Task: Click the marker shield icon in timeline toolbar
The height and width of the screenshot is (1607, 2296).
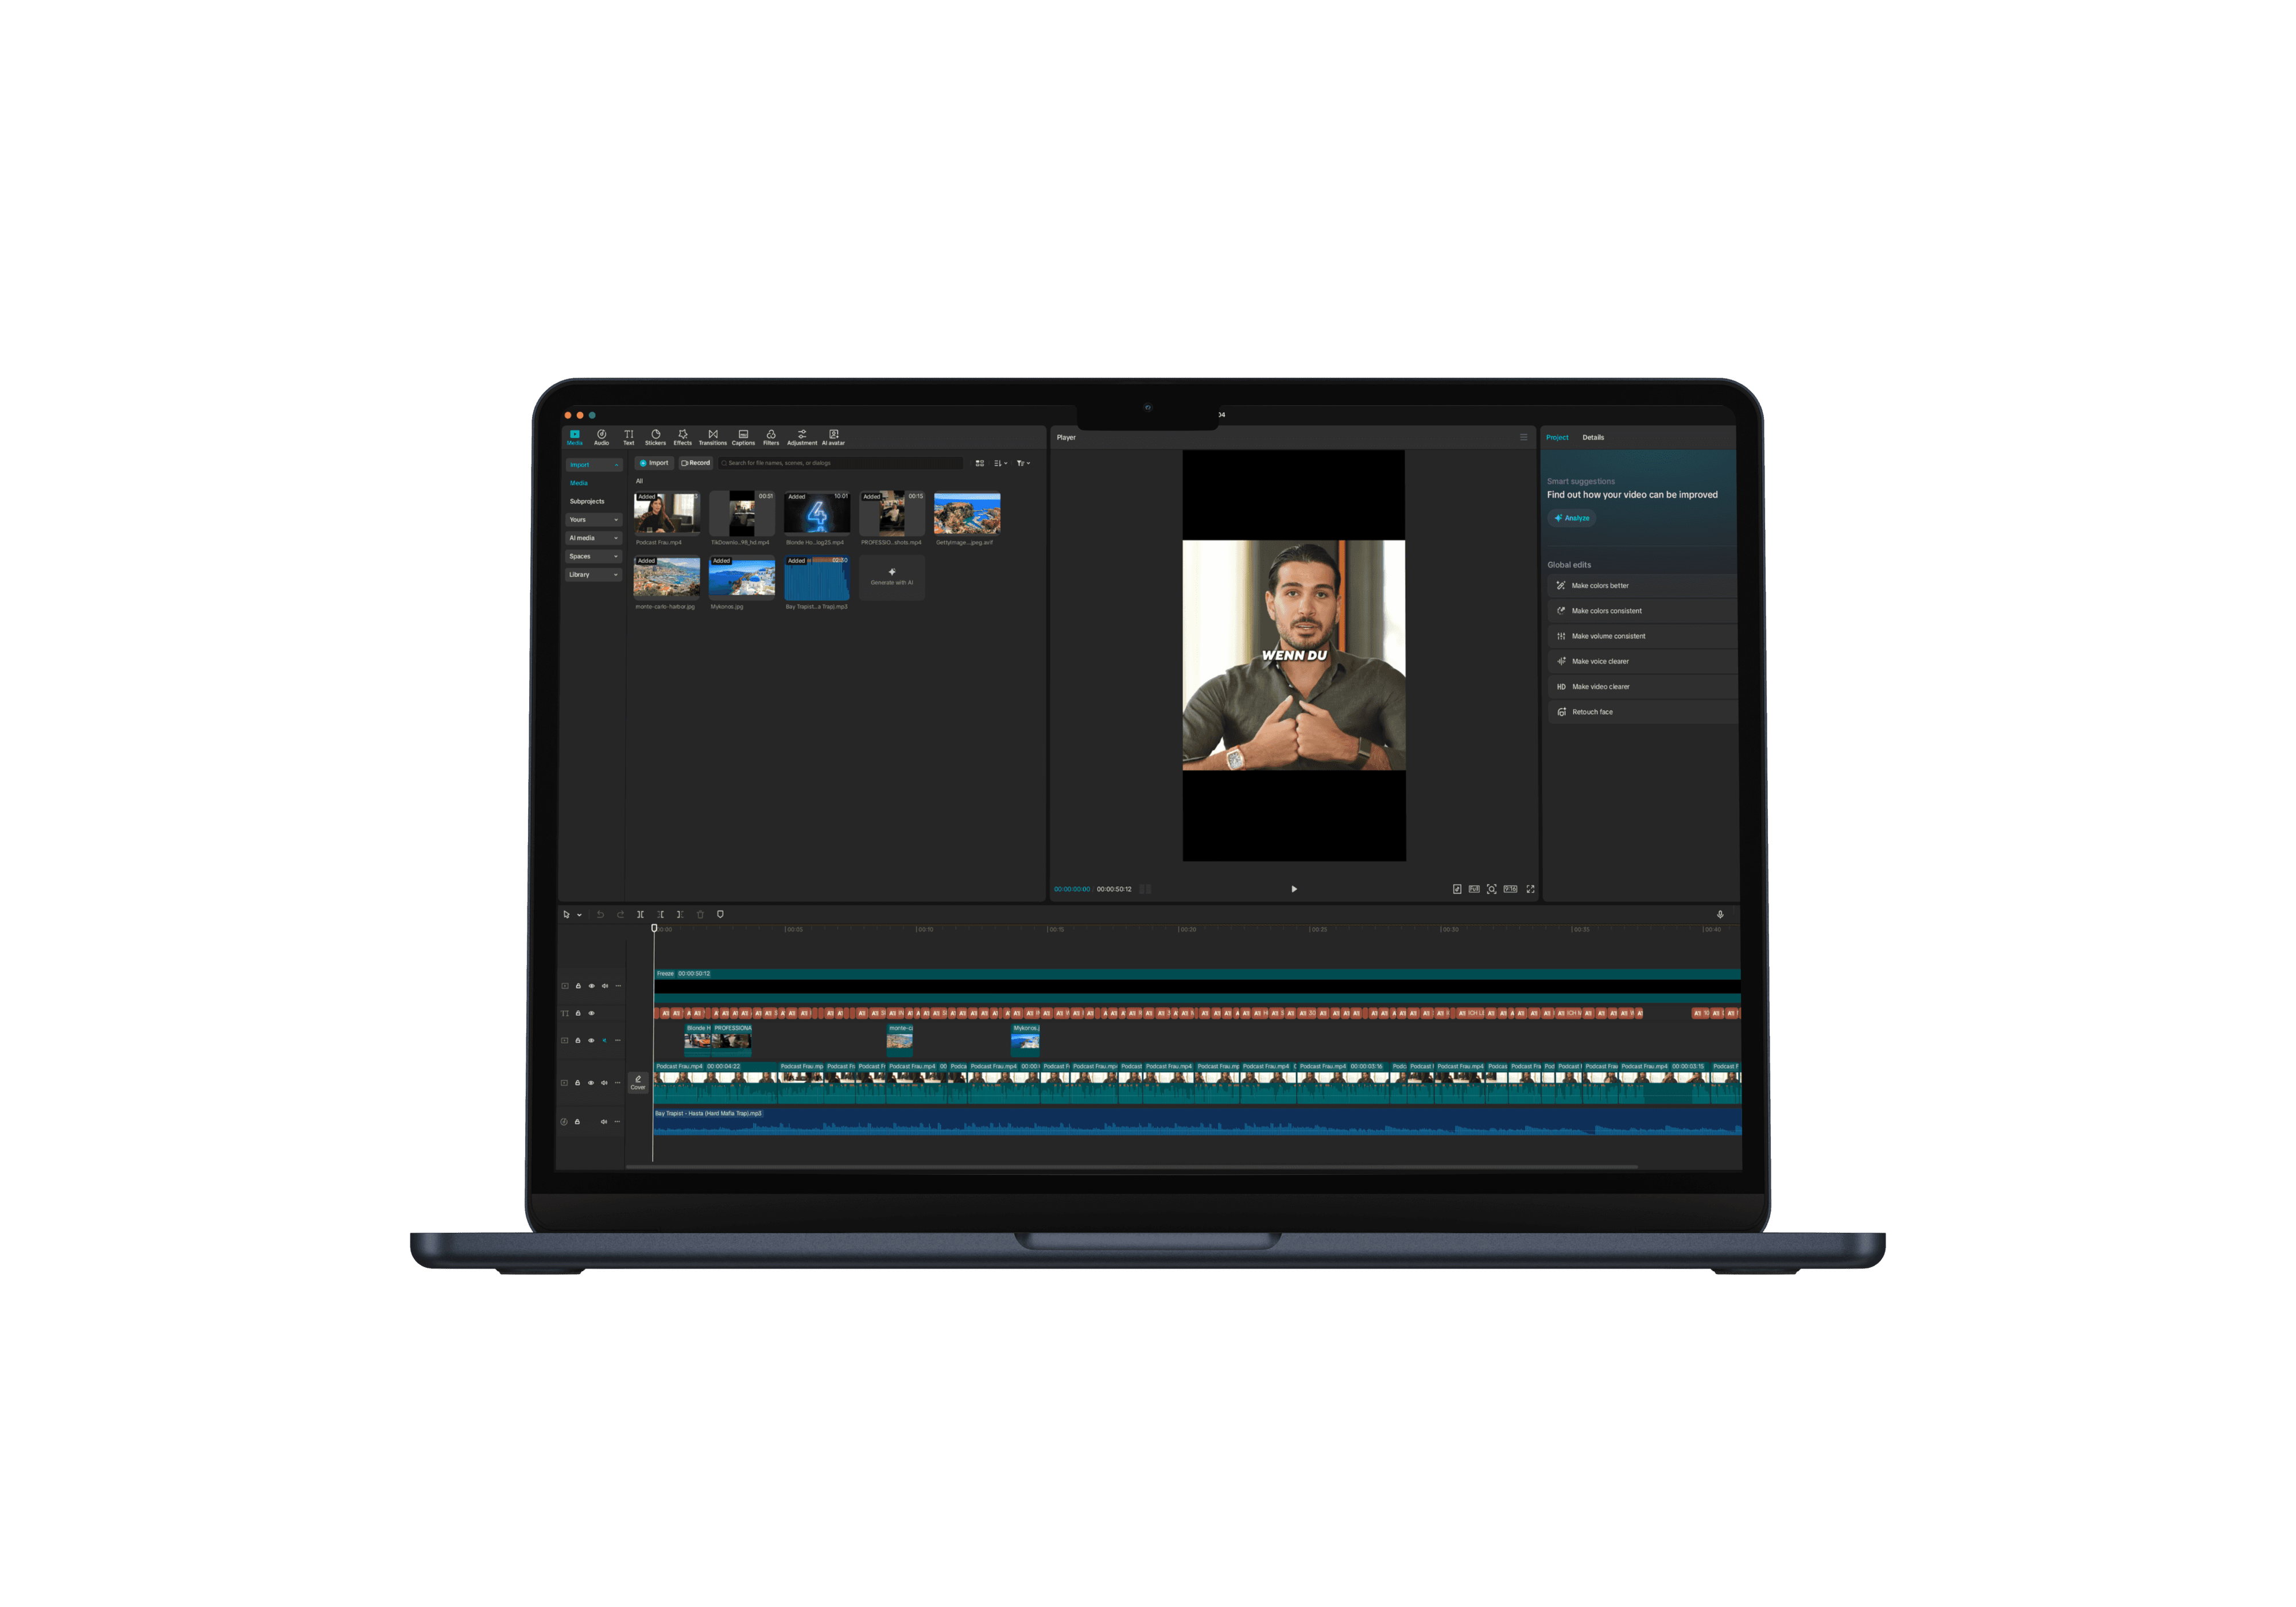Action: click(x=720, y=914)
